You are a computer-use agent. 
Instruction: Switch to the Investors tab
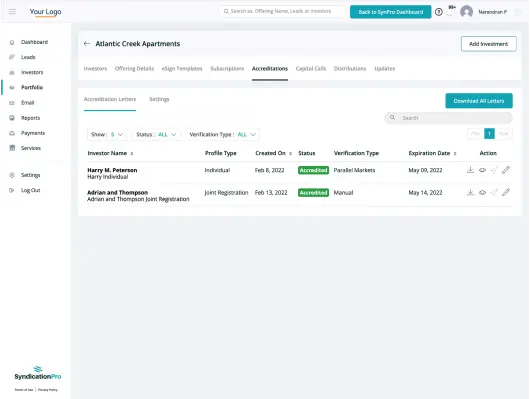click(x=95, y=69)
